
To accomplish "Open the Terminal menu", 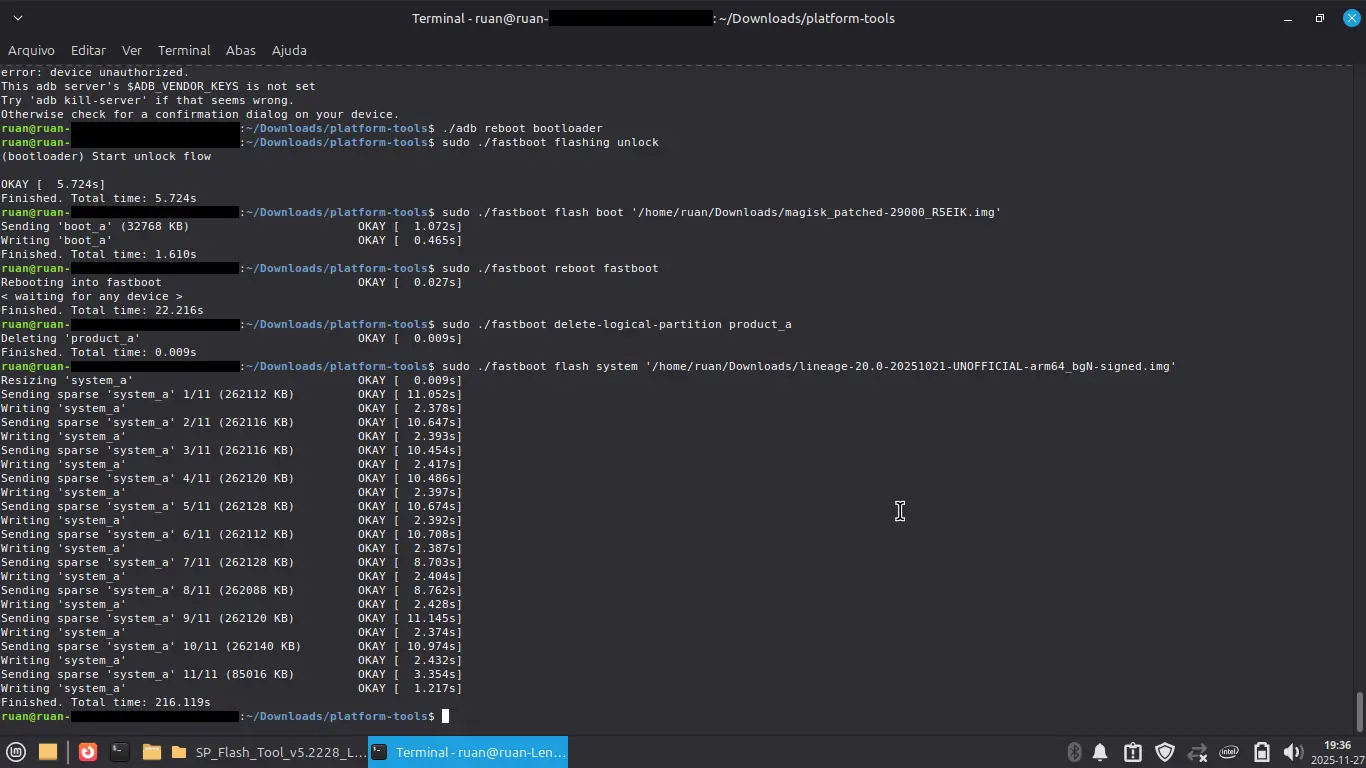I will [x=183, y=50].
